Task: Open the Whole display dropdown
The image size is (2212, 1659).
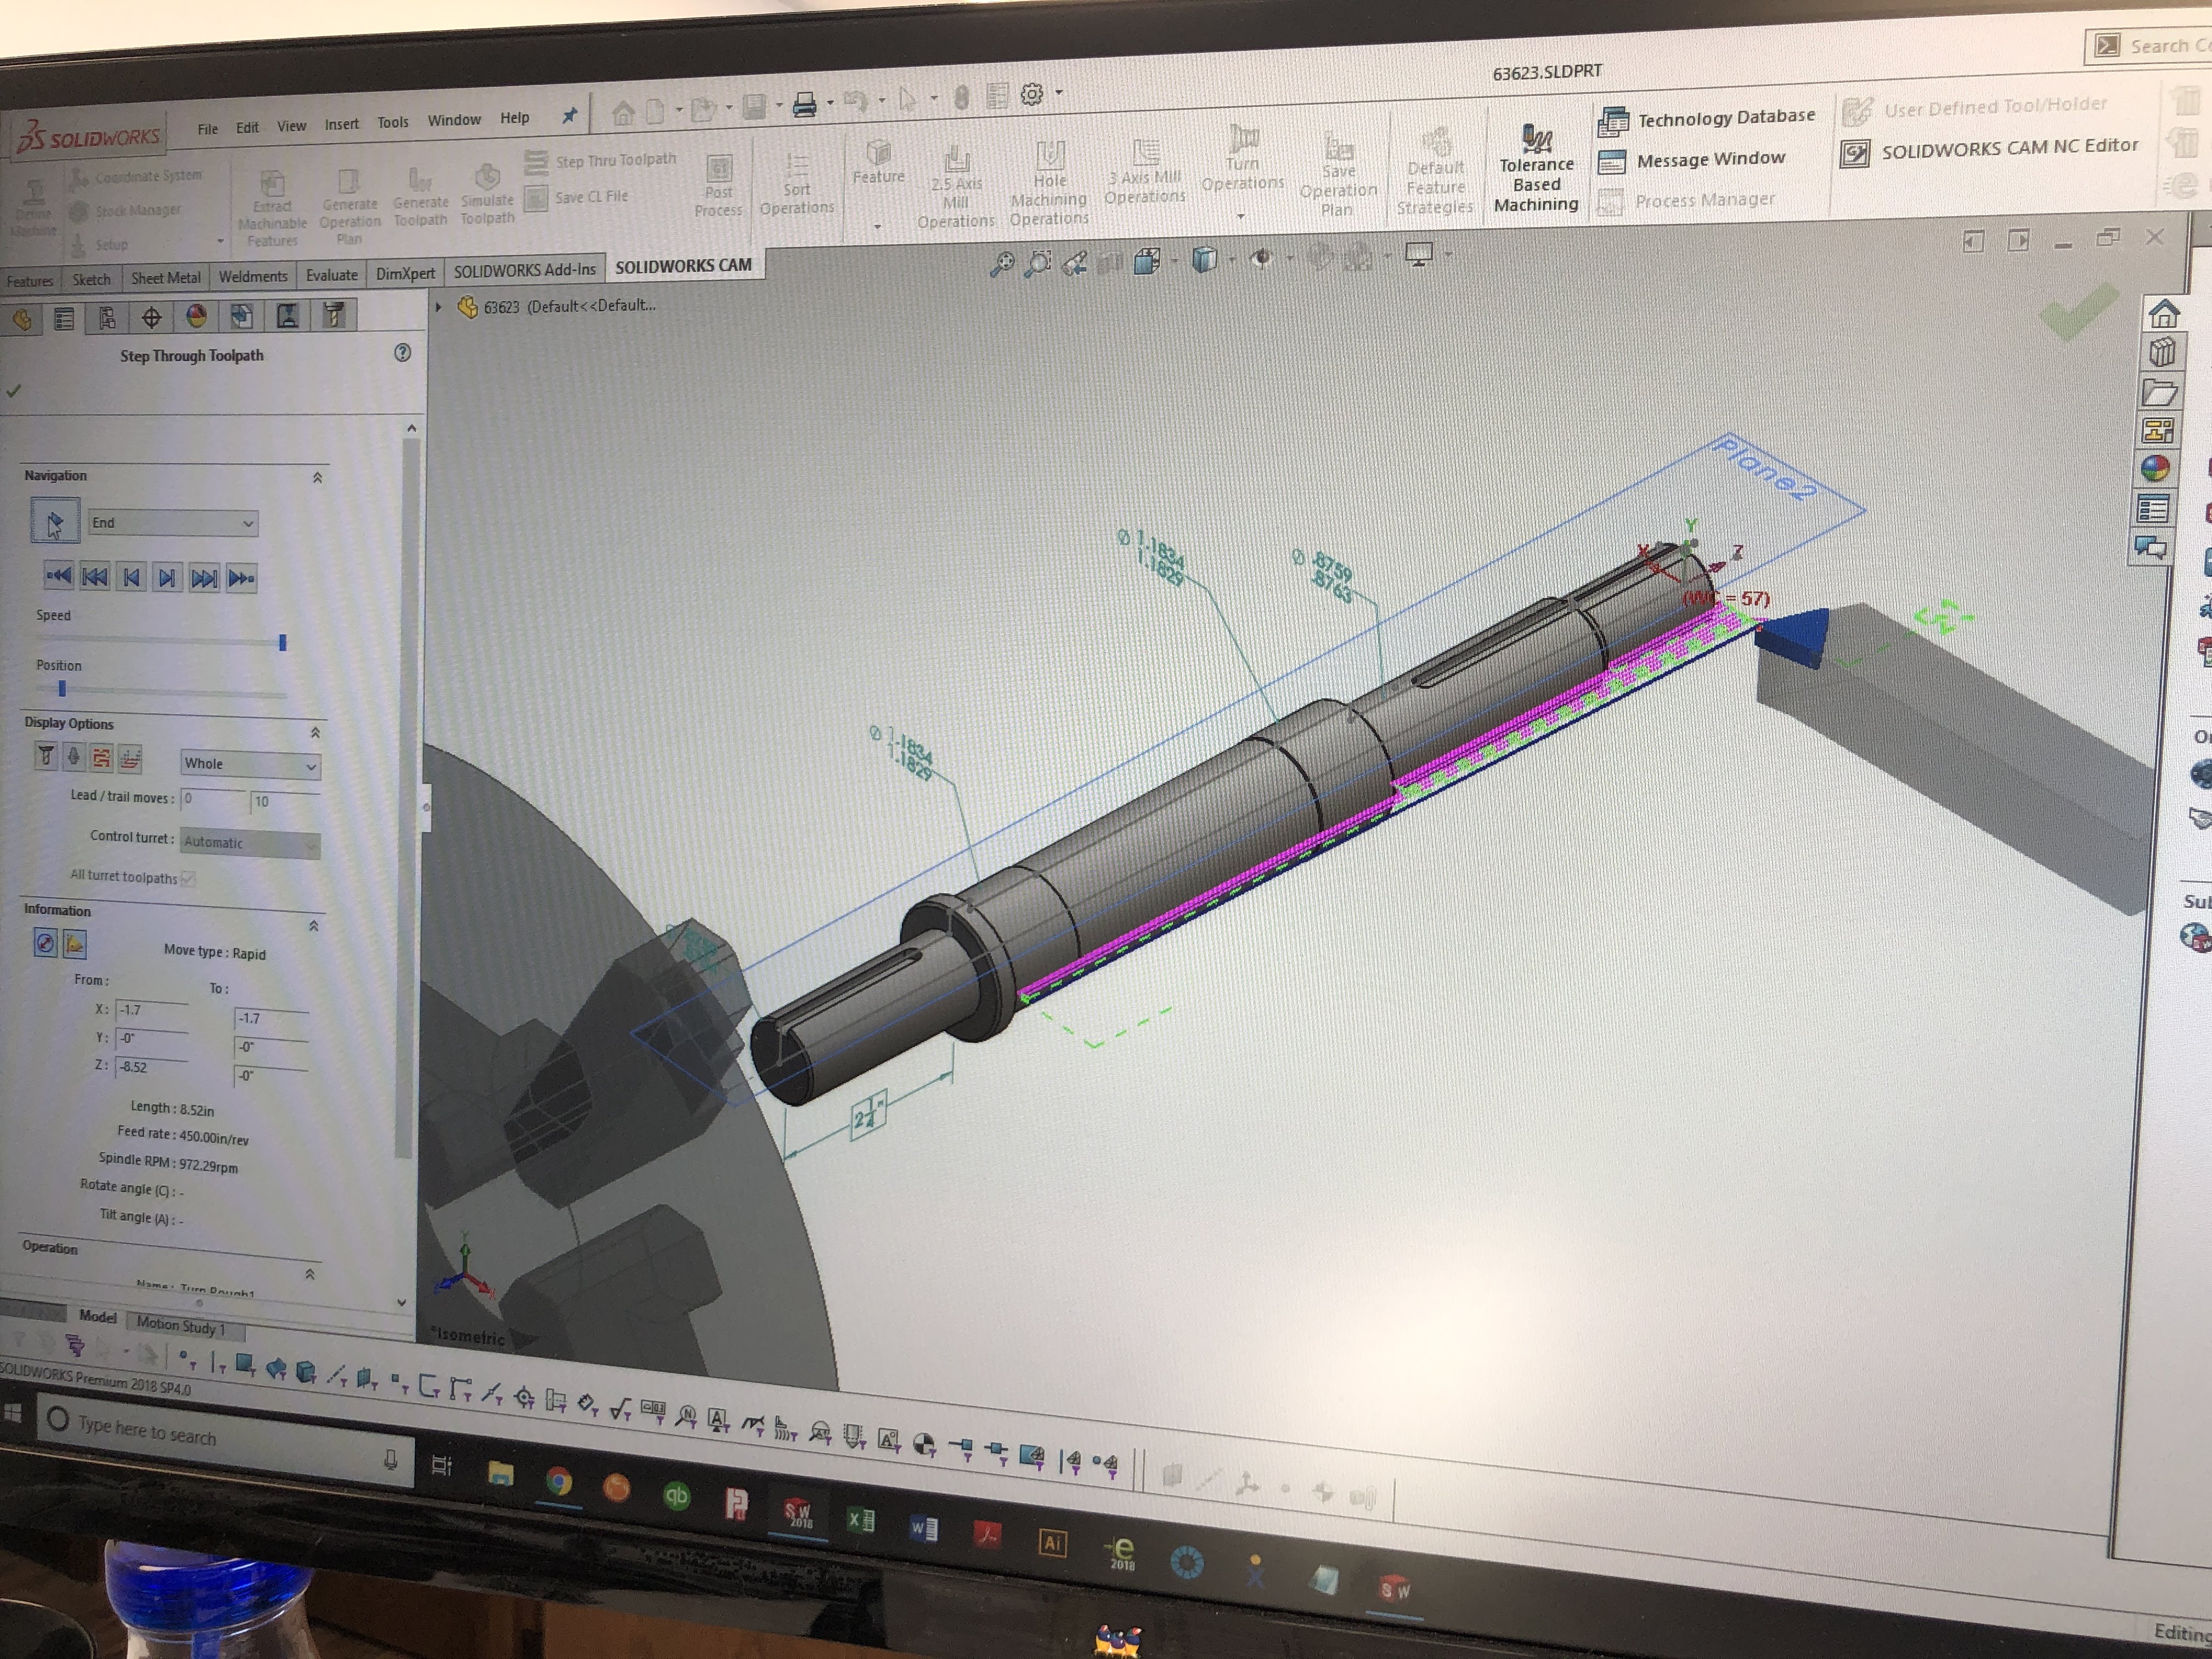Action: point(249,764)
